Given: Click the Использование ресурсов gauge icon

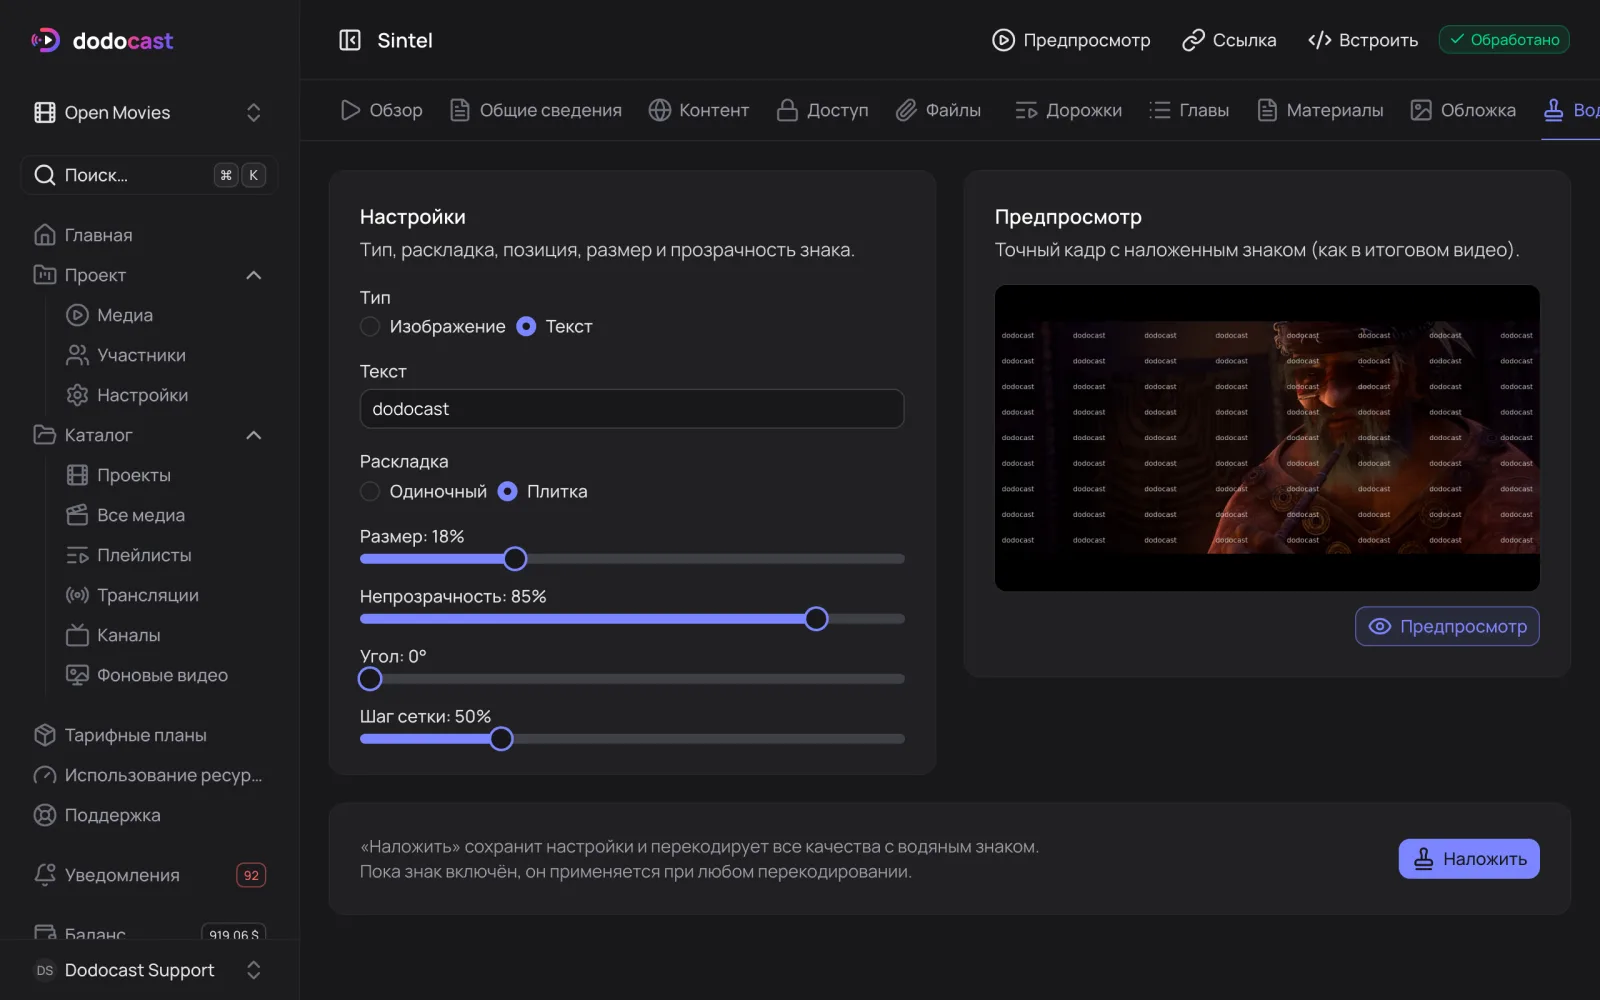Looking at the screenshot, I should [45, 775].
